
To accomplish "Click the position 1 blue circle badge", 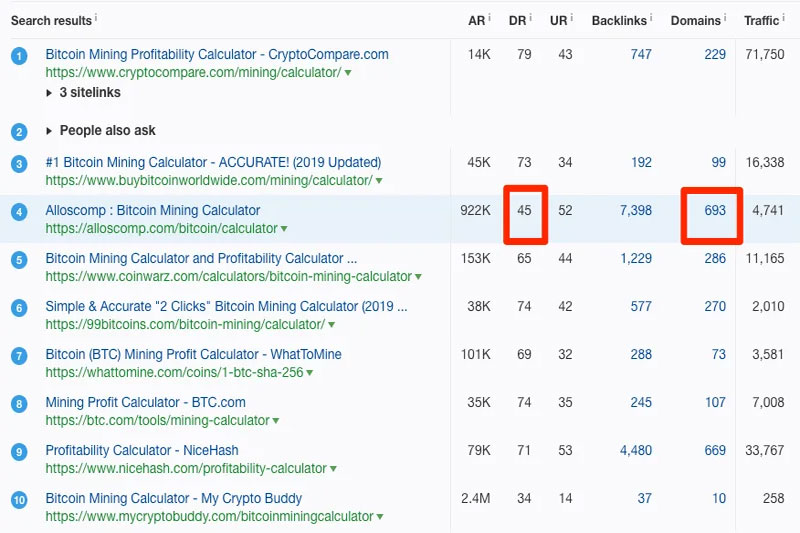I will (19, 56).
